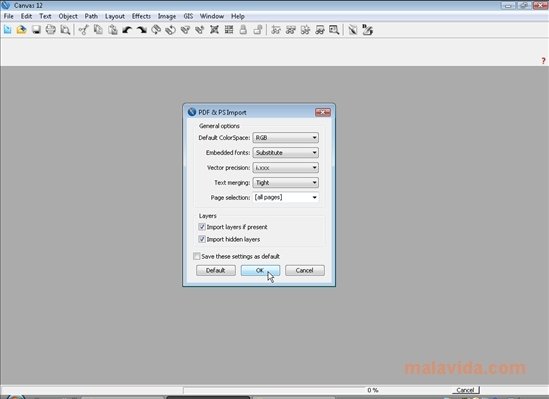Click the Default button in import dialog
This screenshot has width=549, height=399.
coord(216,270)
